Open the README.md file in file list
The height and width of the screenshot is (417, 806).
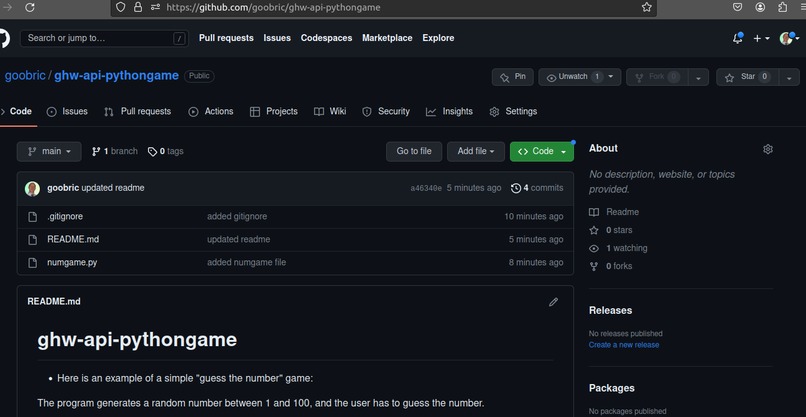[x=73, y=240]
